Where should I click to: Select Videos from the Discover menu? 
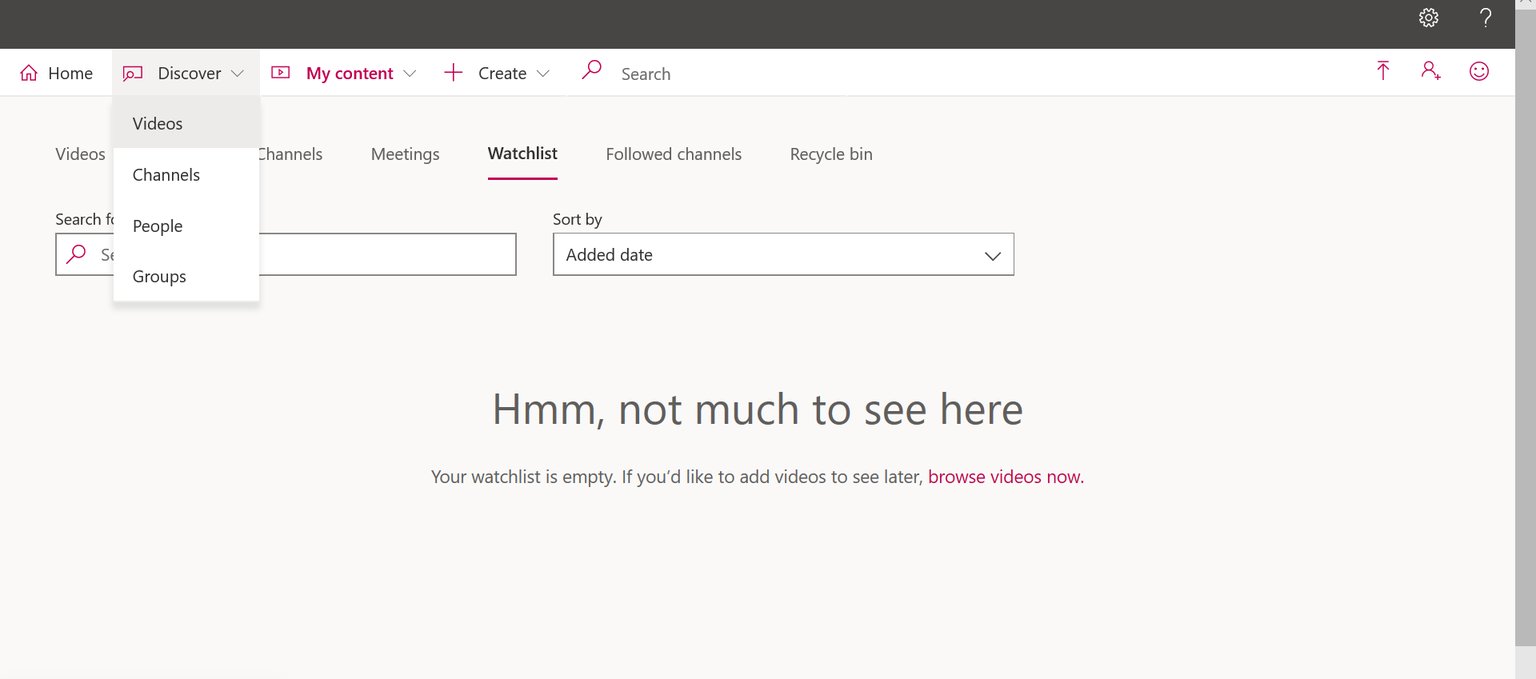click(158, 124)
